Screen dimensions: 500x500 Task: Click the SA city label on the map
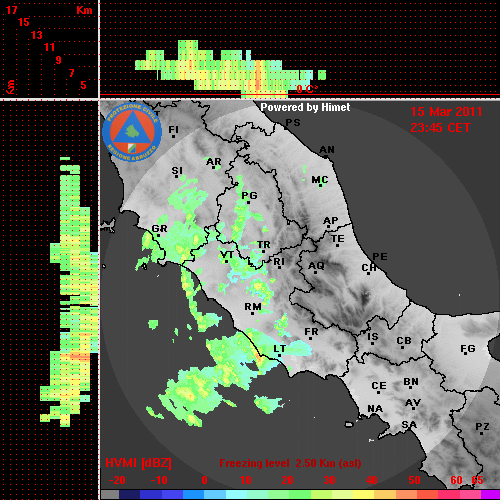pos(409,425)
